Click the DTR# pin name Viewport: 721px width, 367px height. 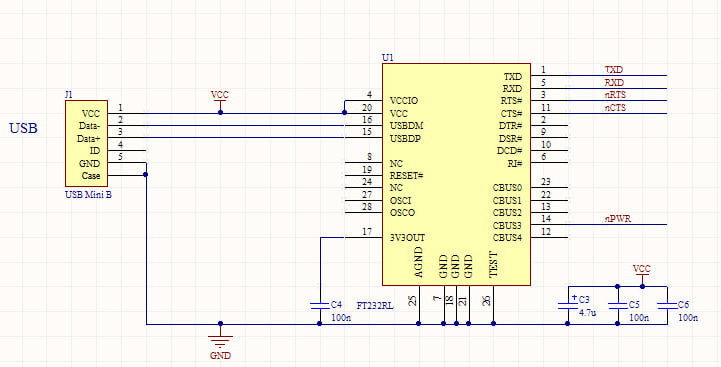click(510, 126)
